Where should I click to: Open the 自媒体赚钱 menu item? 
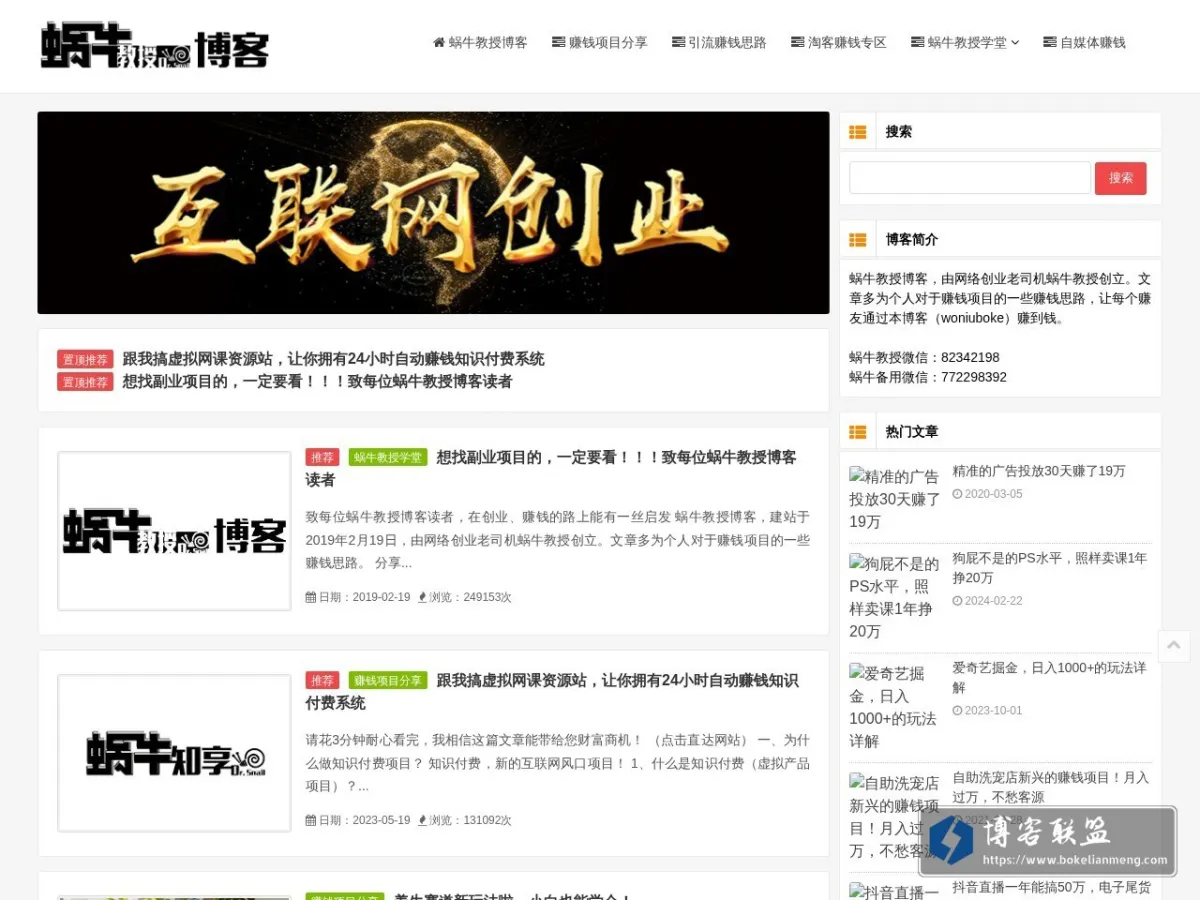1084,42
